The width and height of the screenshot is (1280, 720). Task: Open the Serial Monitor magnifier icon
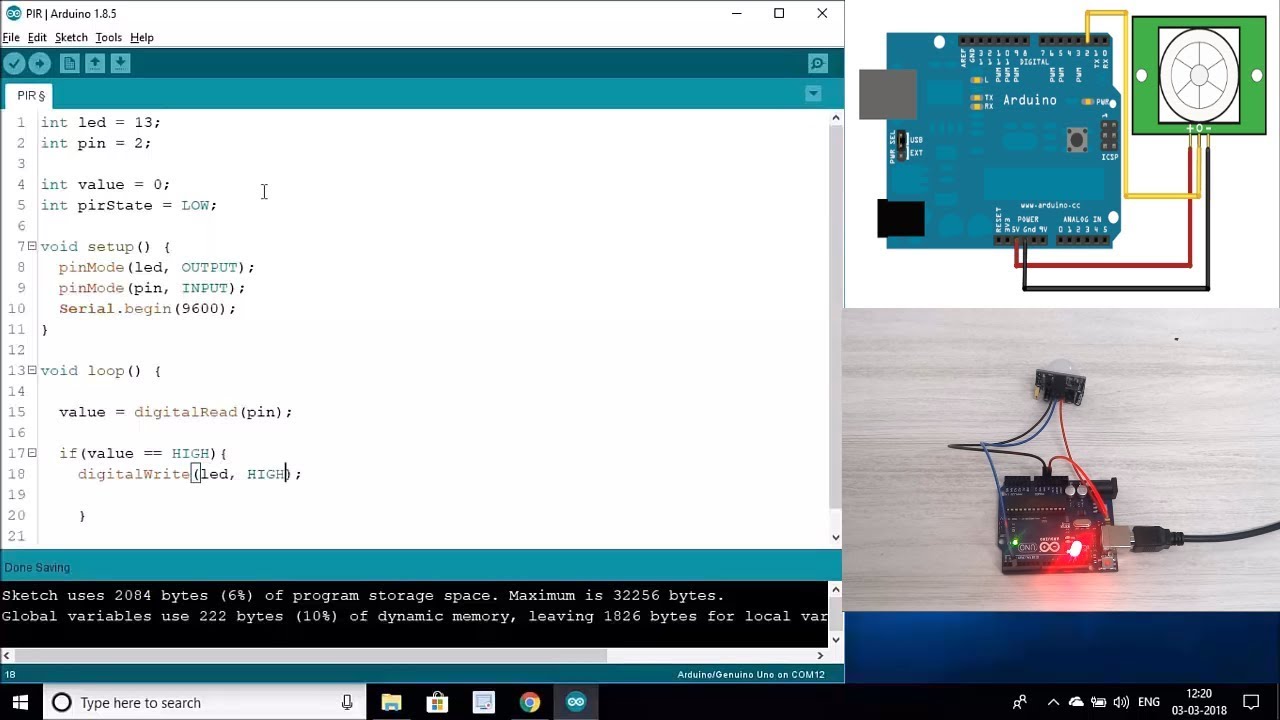(817, 64)
